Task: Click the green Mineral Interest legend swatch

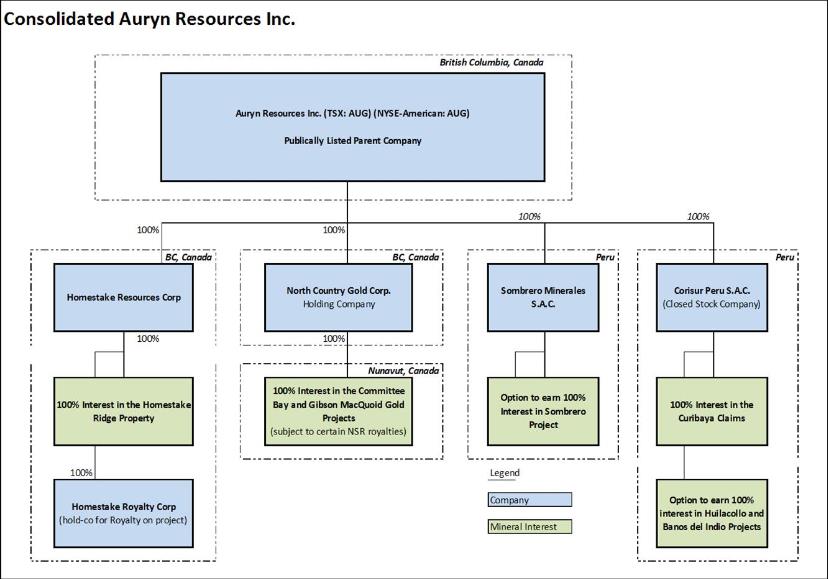Action: [x=529, y=526]
